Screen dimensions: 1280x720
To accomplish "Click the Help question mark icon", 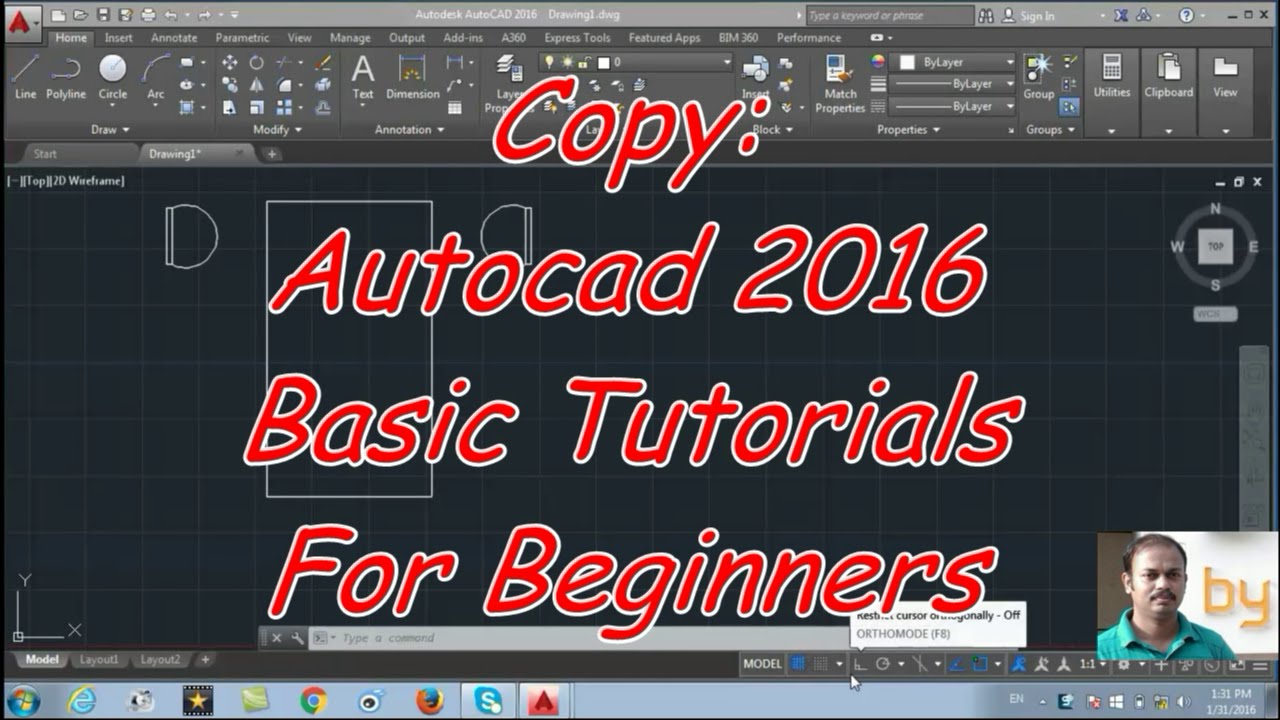I will click(1186, 15).
